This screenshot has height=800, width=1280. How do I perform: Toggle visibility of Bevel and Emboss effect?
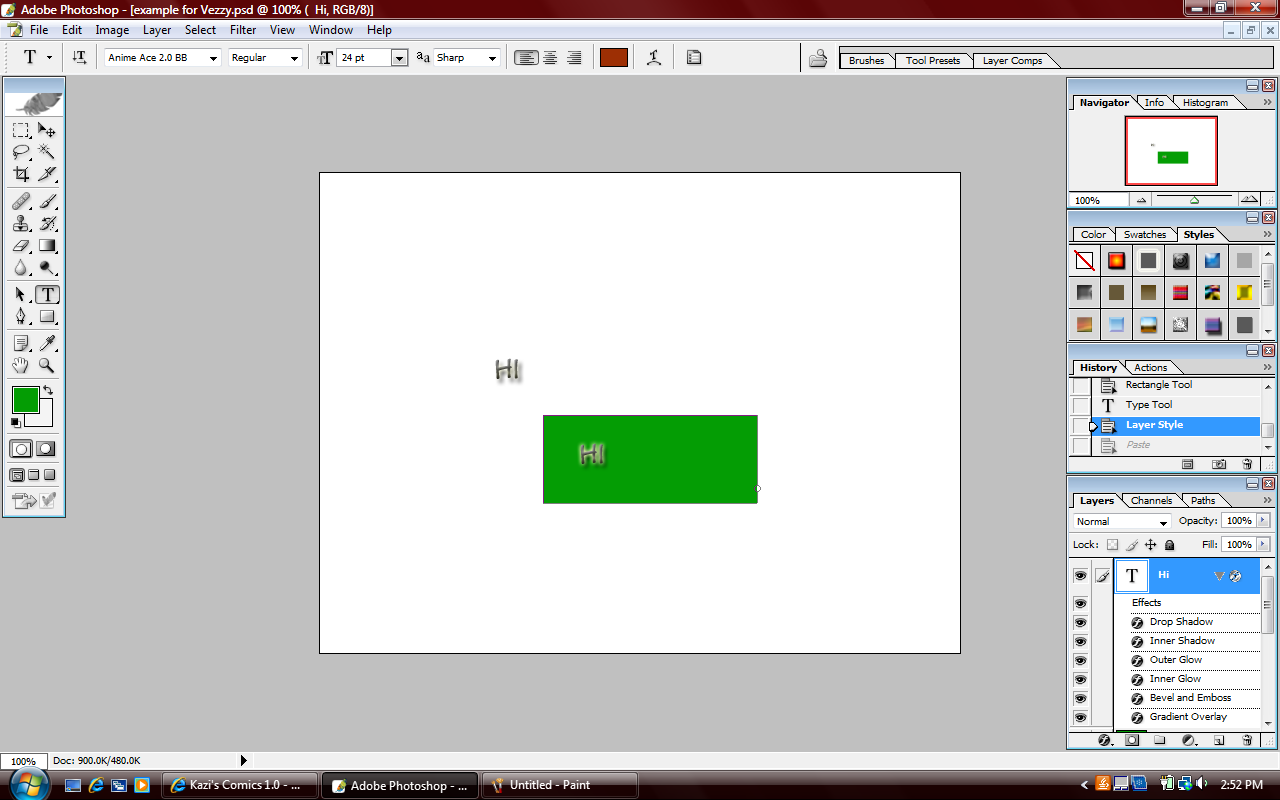coord(1080,698)
